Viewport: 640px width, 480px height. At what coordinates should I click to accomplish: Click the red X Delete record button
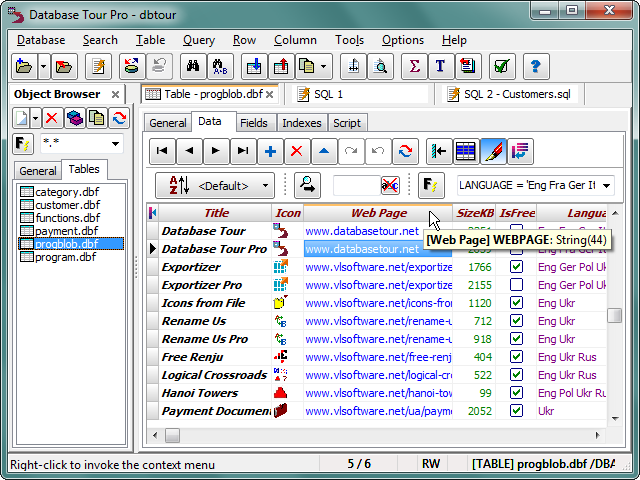click(x=296, y=151)
